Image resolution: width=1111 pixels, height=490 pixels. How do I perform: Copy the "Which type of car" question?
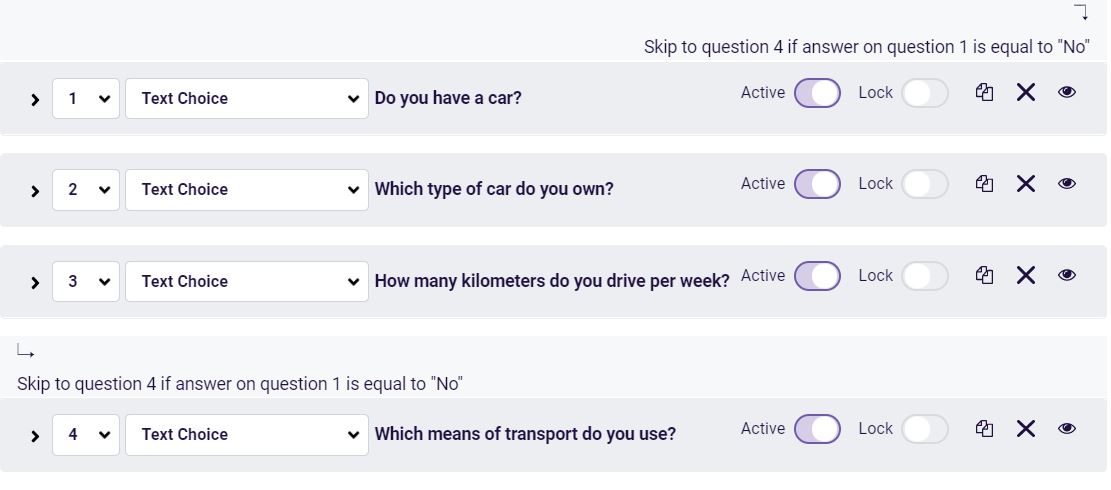[x=984, y=183]
